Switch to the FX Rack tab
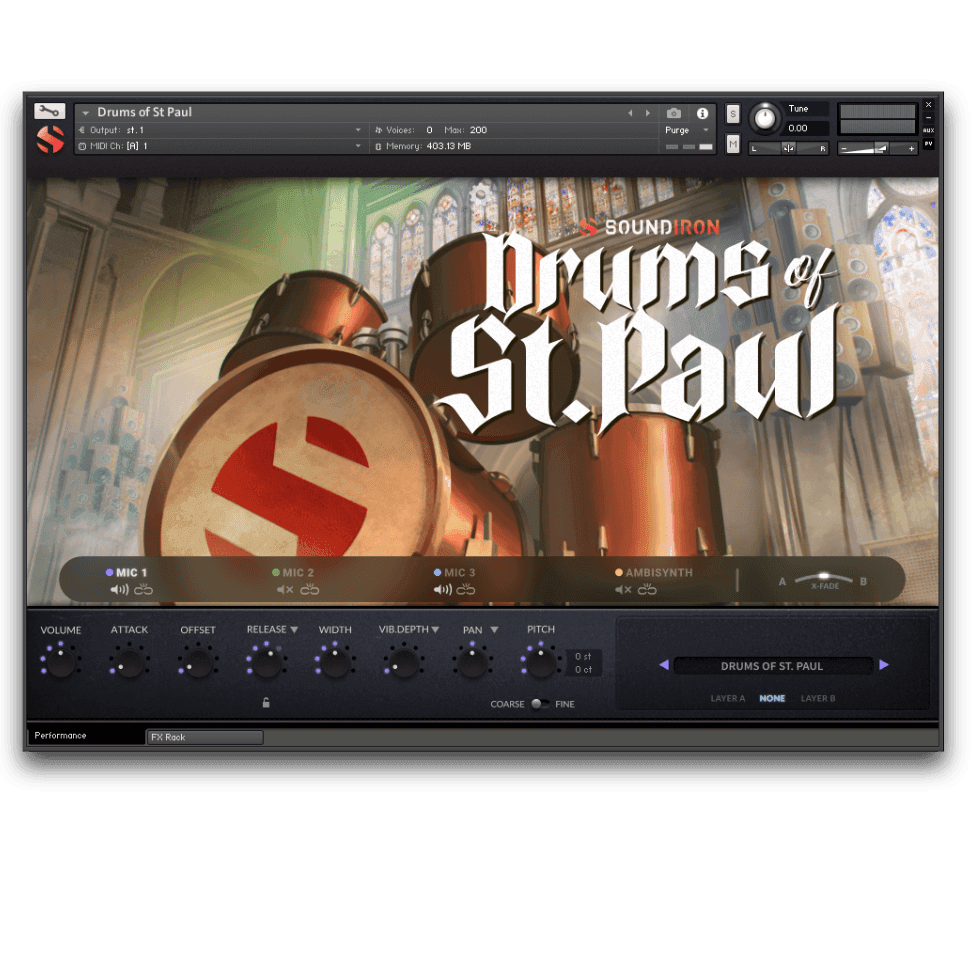The image size is (970, 970). [x=205, y=737]
